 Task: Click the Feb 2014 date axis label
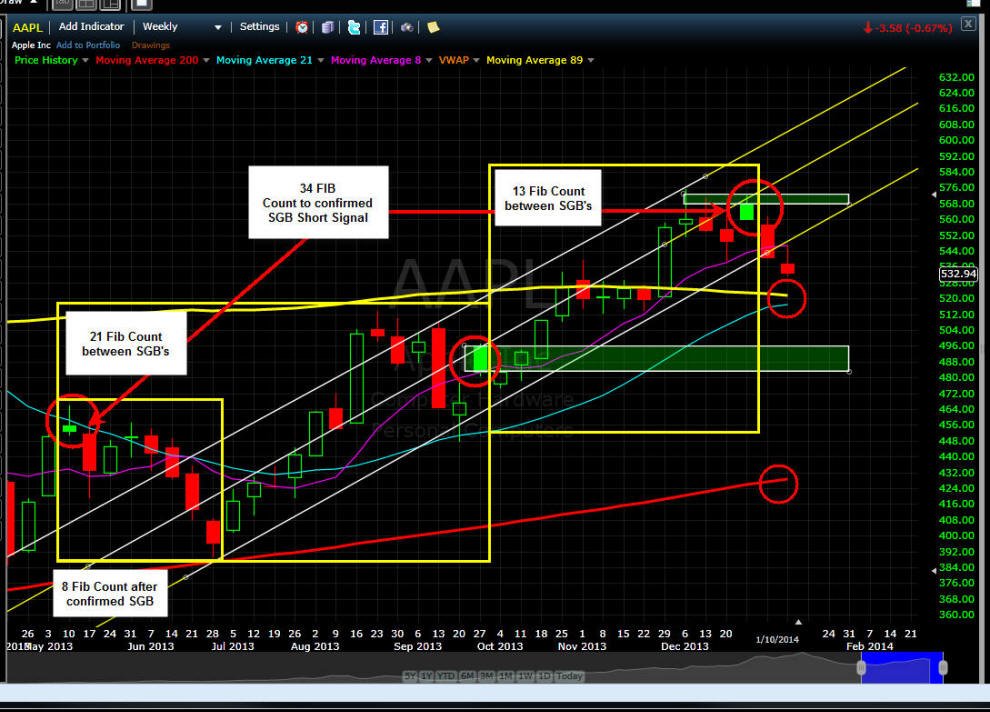870,646
